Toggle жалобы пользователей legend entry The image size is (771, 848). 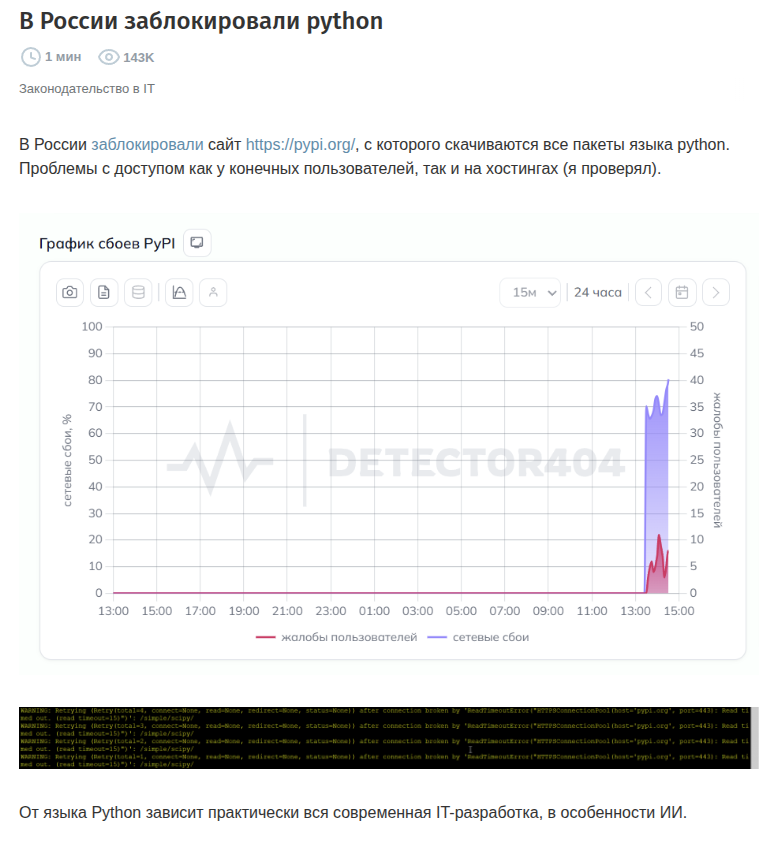click(x=336, y=638)
